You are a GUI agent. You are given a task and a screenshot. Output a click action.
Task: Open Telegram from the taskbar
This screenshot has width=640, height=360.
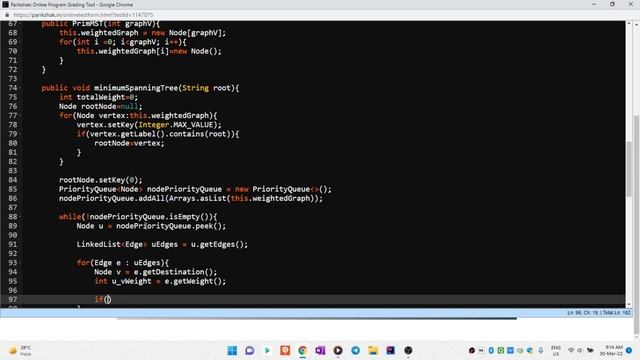click(x=356, y=350)
